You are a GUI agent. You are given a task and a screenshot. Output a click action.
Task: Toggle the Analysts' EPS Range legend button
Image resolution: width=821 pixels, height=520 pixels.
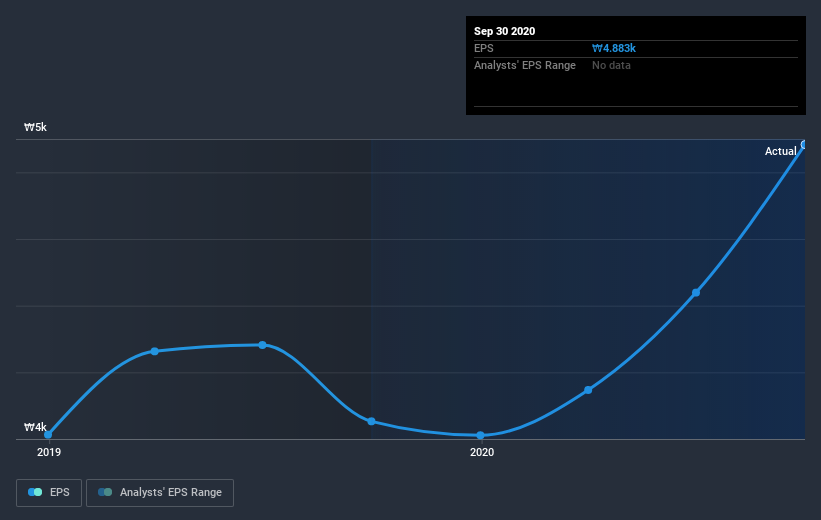160,493
